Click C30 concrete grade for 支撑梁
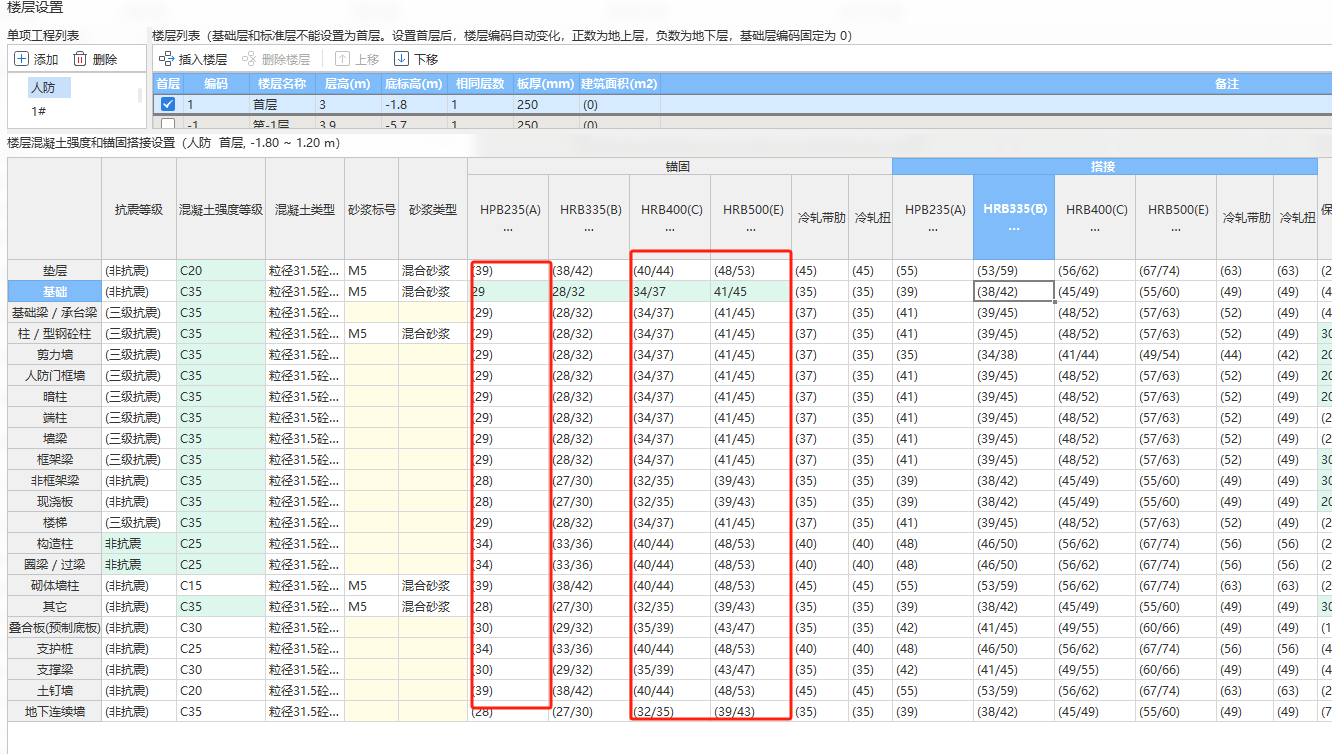The height and width of the screenshot is (754, 1332). (221, 669)
